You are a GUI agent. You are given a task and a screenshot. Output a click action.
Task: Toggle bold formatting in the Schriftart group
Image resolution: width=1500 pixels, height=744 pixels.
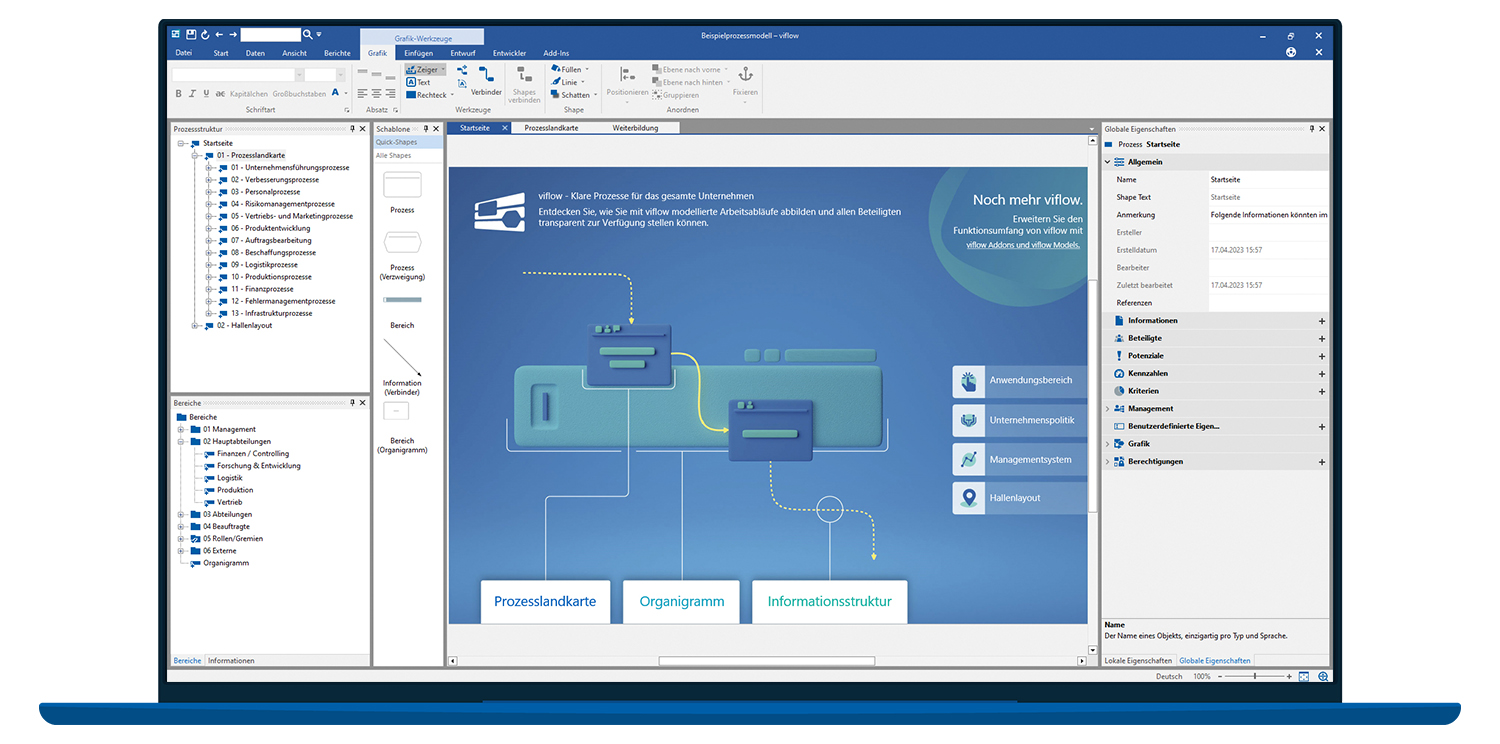[x=178, y=92]
